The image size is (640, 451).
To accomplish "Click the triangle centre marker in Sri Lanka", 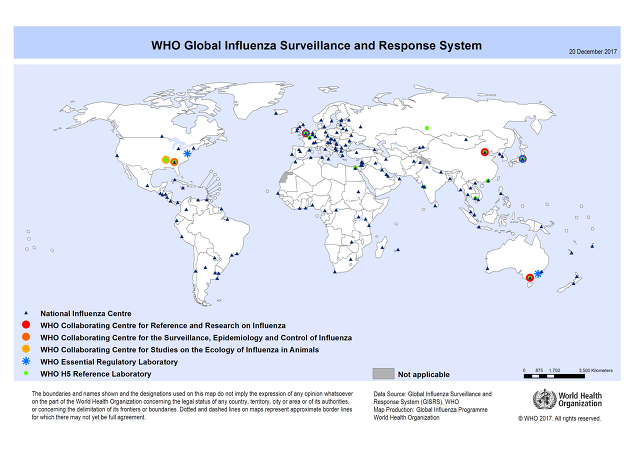I will click(x=436, y=205).
